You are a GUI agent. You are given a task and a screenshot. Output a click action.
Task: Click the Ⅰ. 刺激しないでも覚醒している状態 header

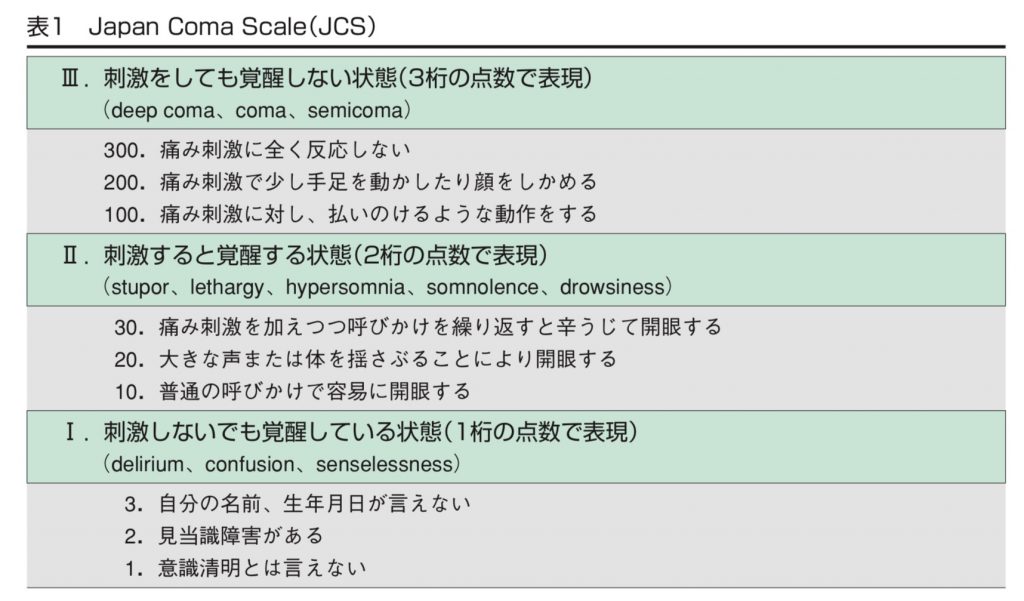click(350, 432)
